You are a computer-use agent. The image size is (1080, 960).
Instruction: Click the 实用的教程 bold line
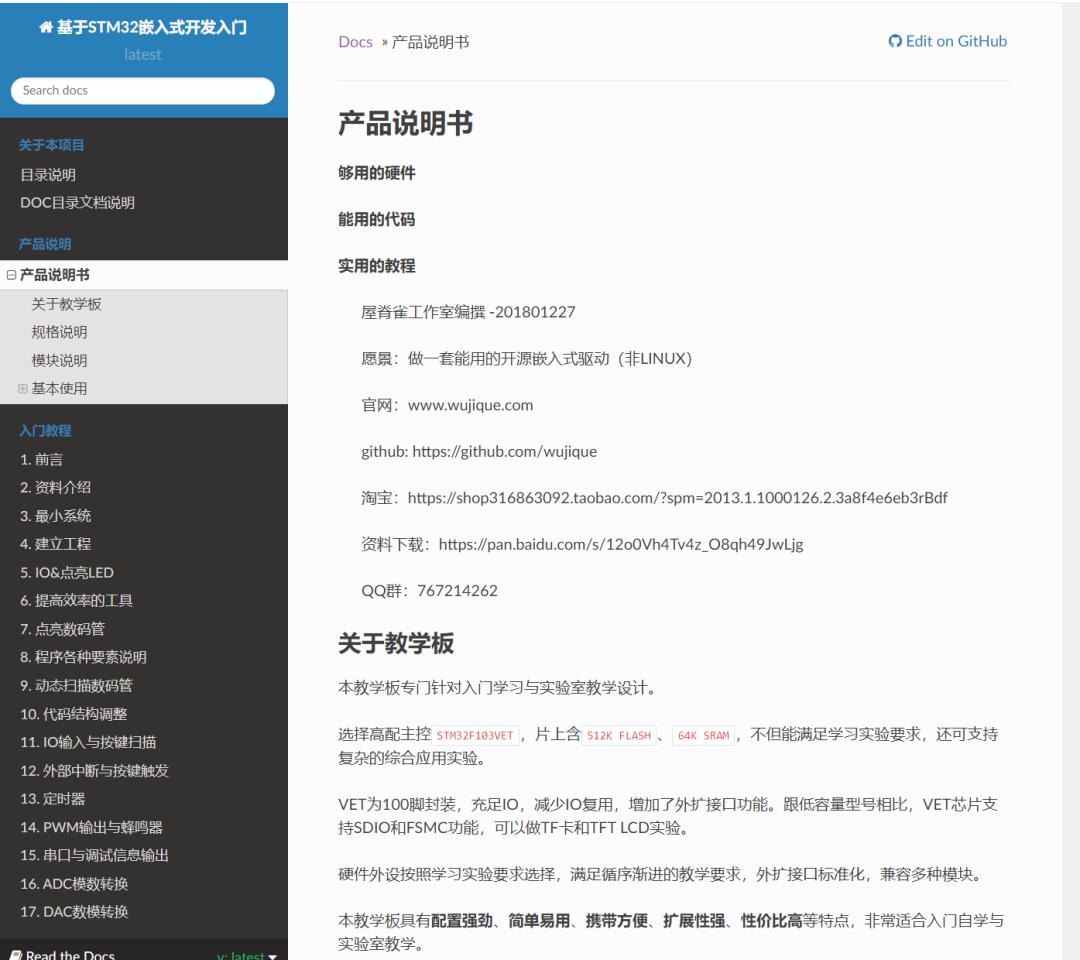pyautogui.click(x=377, y=266)
